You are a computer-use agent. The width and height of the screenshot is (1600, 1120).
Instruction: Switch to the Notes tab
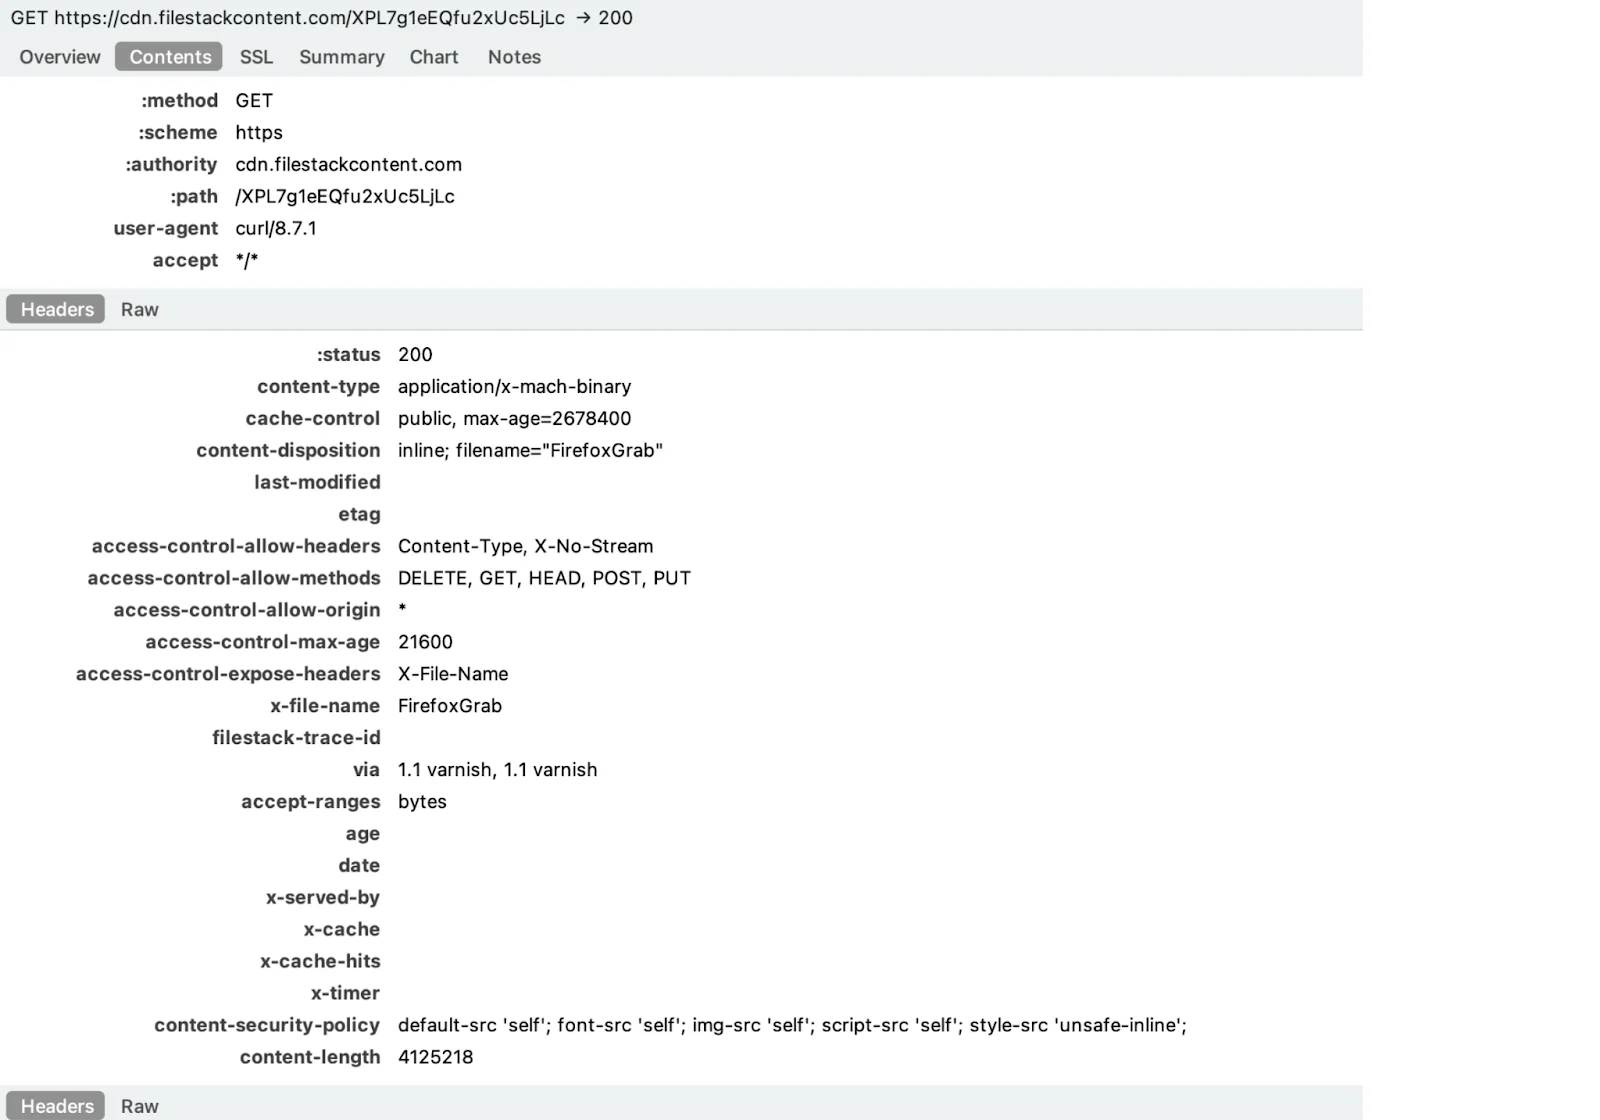[x=513, y=57]
